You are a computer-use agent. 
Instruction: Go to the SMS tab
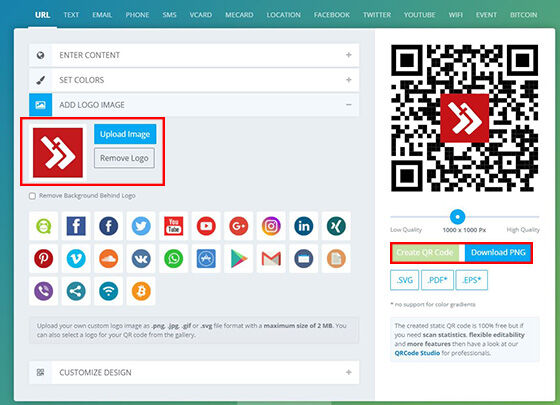coord(169,15)
